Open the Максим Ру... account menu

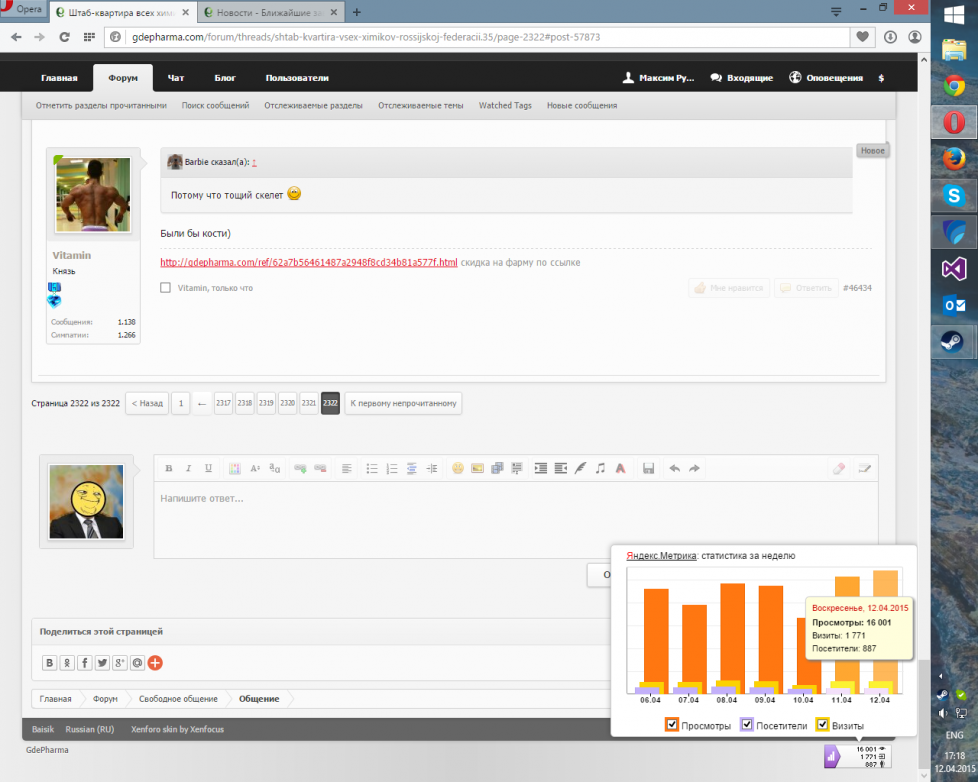pyautogui.click(x=658, y=78)
